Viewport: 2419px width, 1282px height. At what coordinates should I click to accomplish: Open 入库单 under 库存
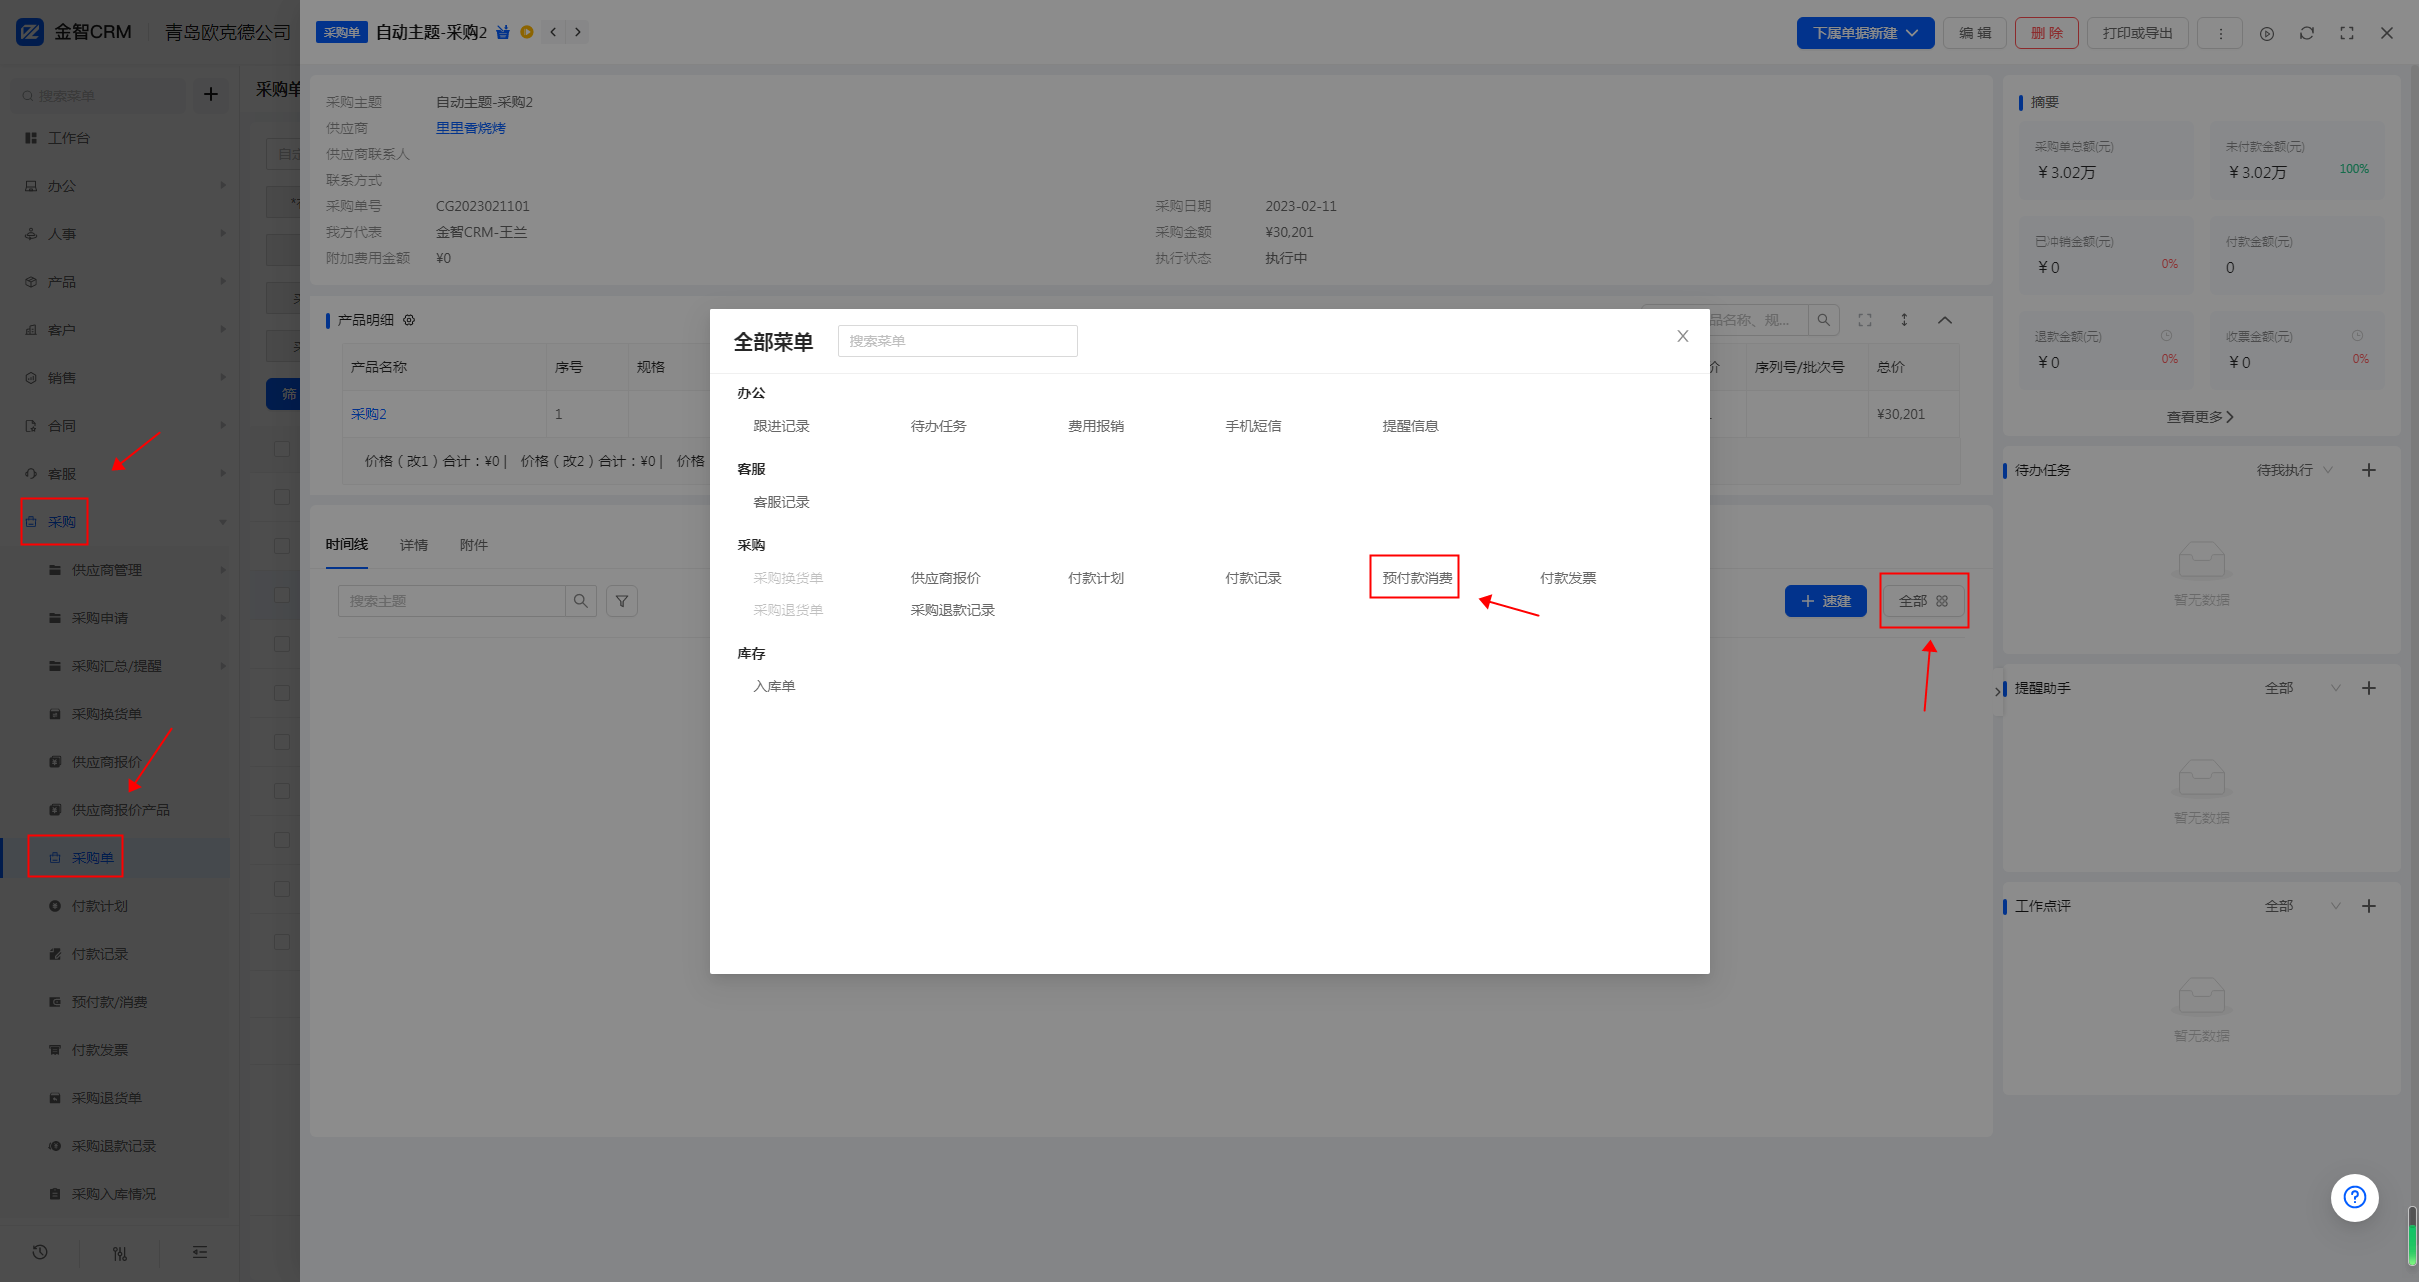[774, 686]
